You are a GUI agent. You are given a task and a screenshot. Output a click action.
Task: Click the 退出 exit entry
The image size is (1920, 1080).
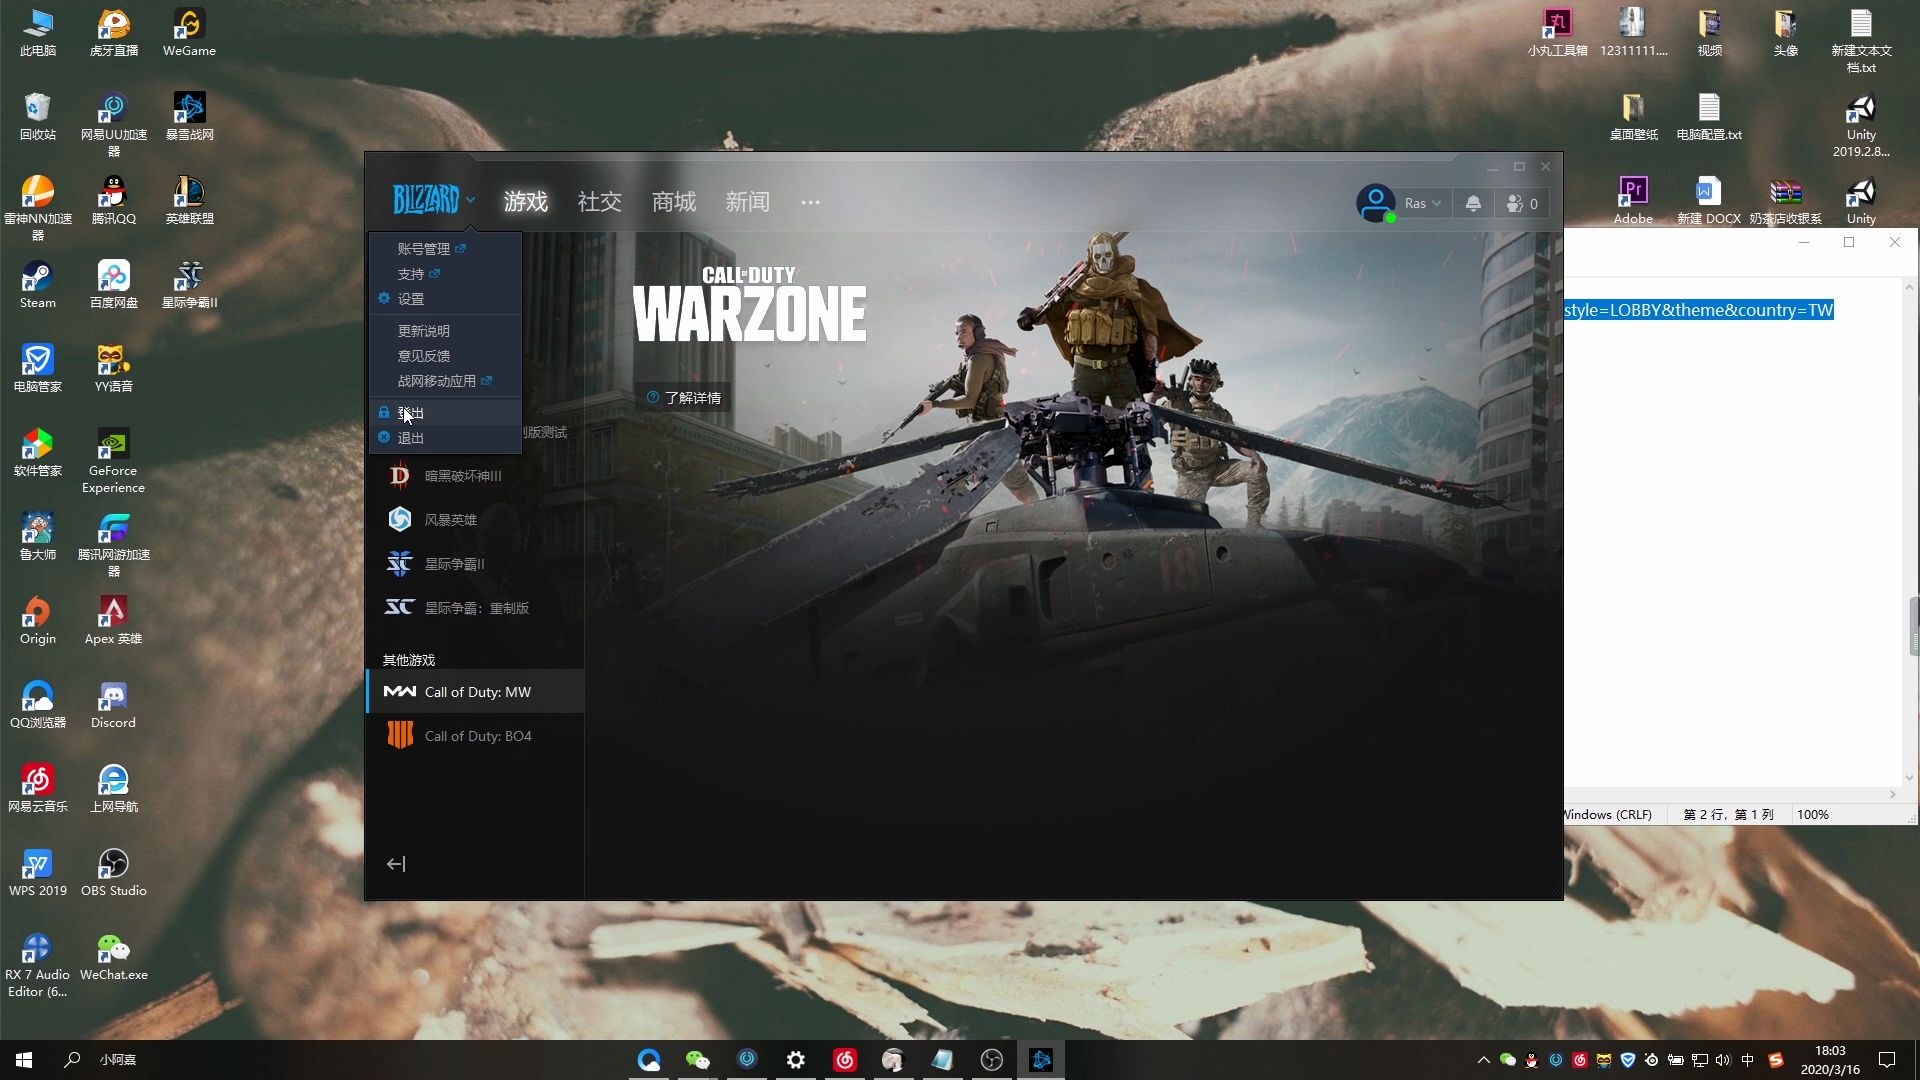[445, 438]
